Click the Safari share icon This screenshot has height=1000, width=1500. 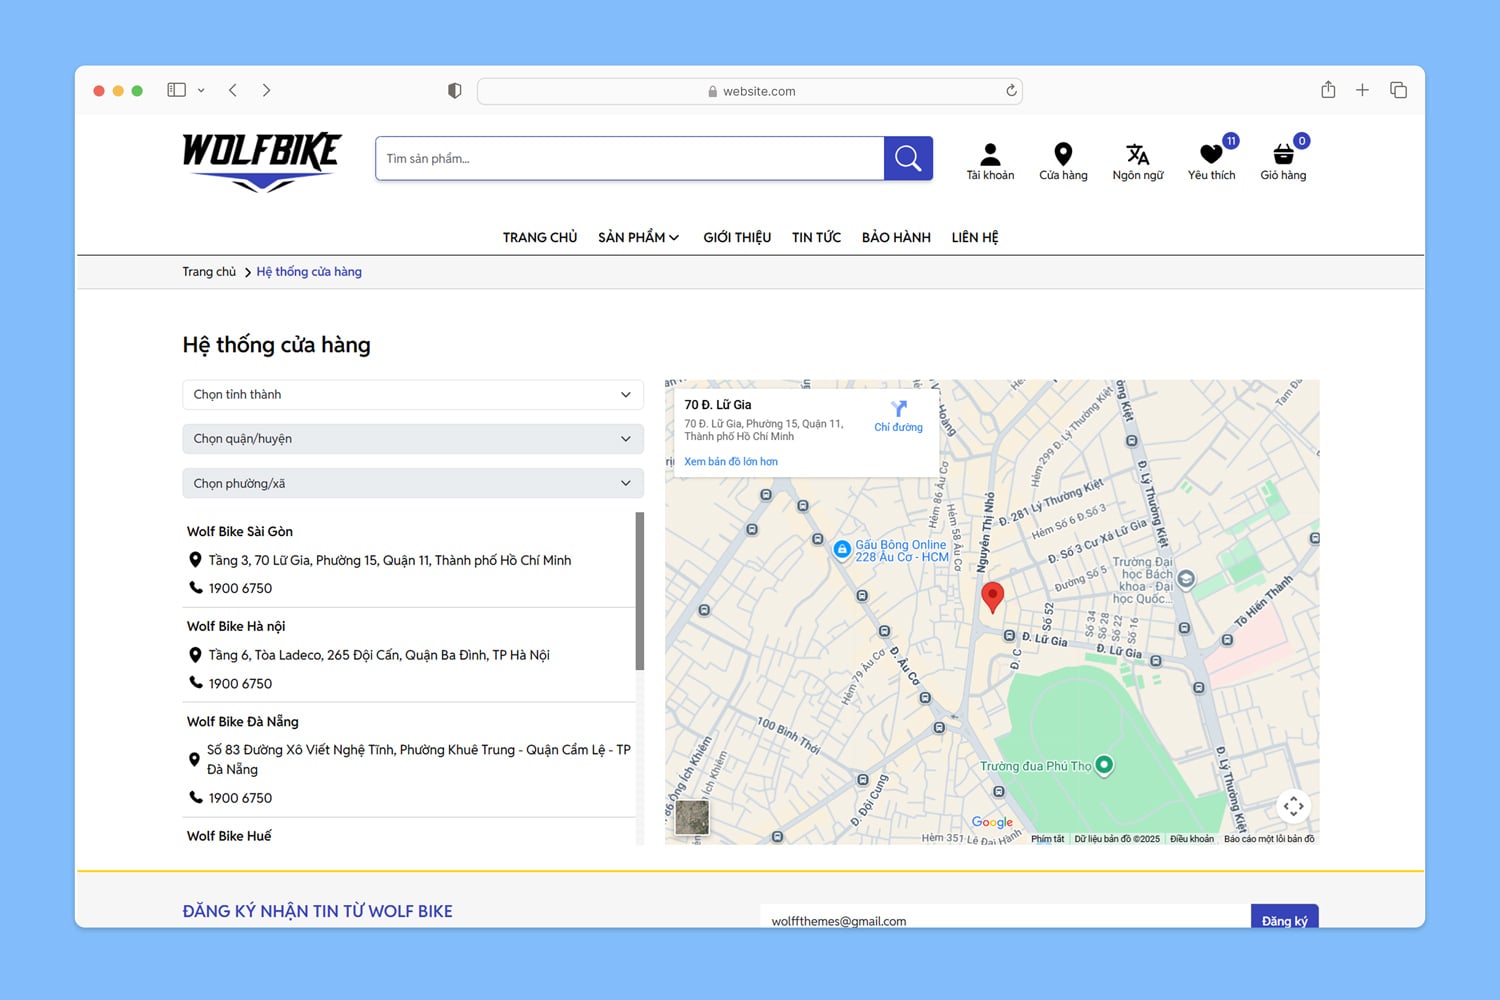[x=1328, y=90]
